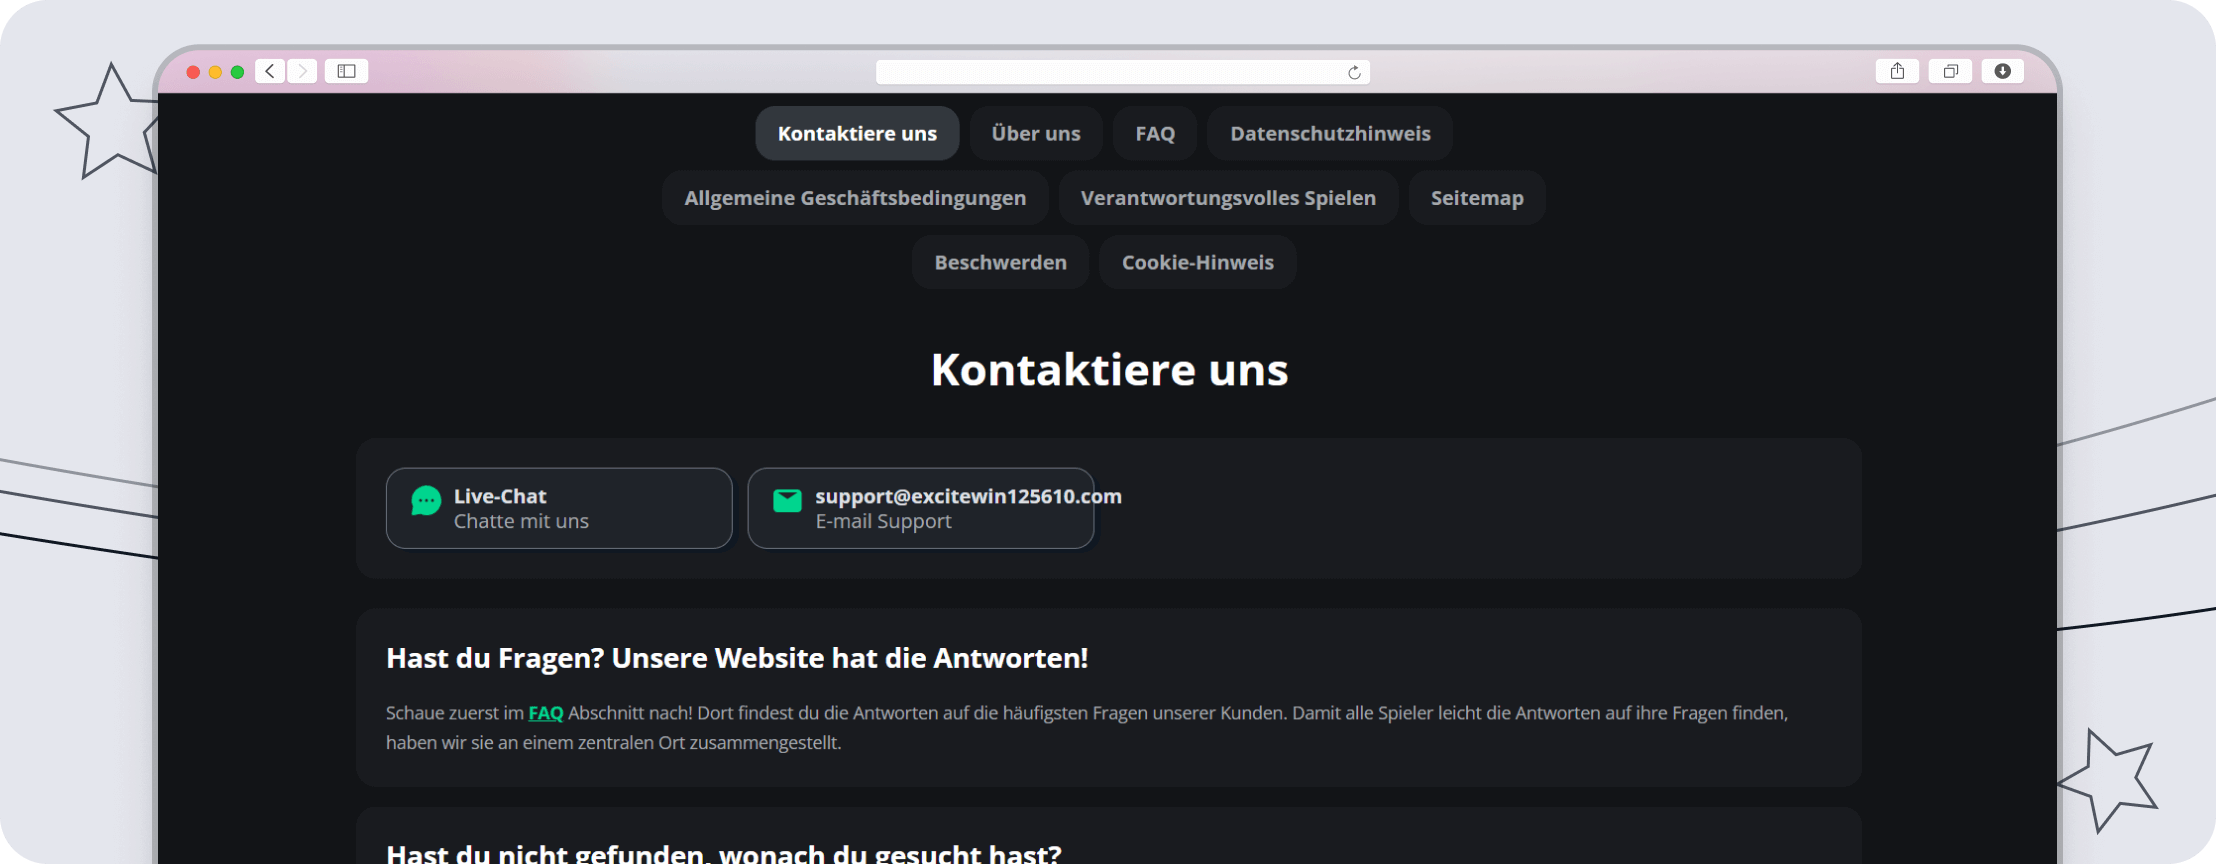Open the browser share icon

pyautogui.click(x=1897, y=71)
